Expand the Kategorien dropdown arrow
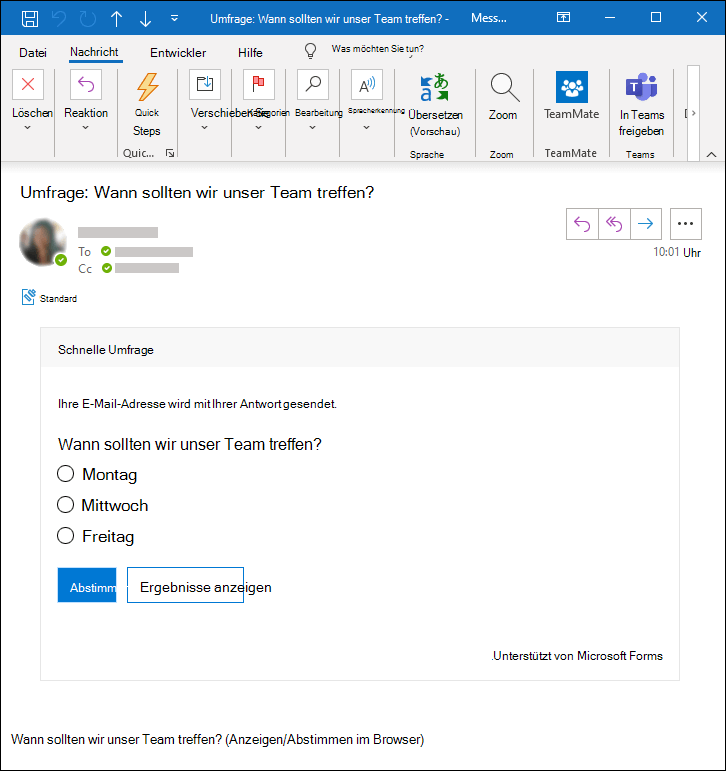 click(x=258, y=127)
